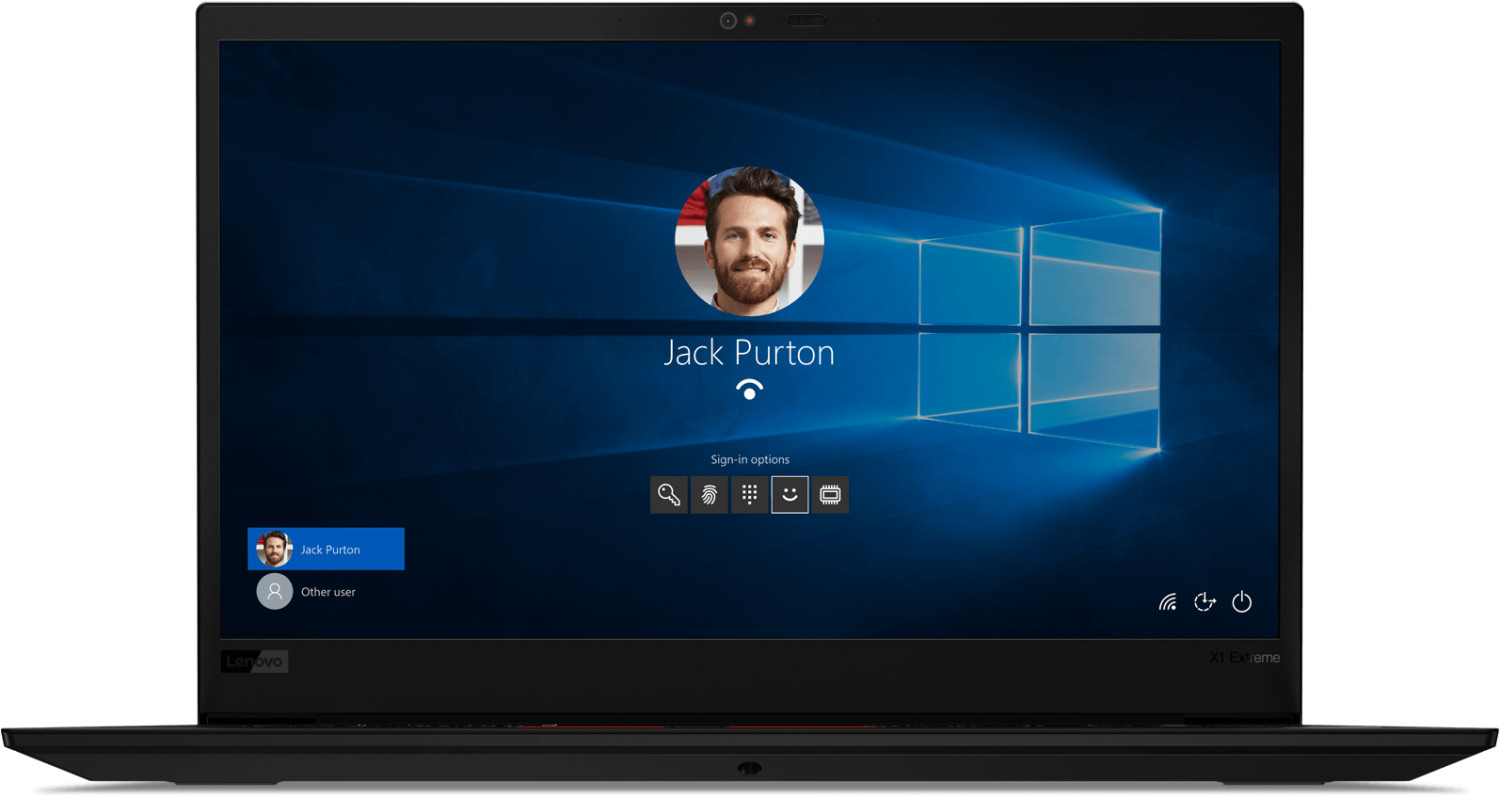Open the Ease of Access options menu
Image resolution: width=1500 pixels, height=798 pixels.
click(x=1204, y=601)
